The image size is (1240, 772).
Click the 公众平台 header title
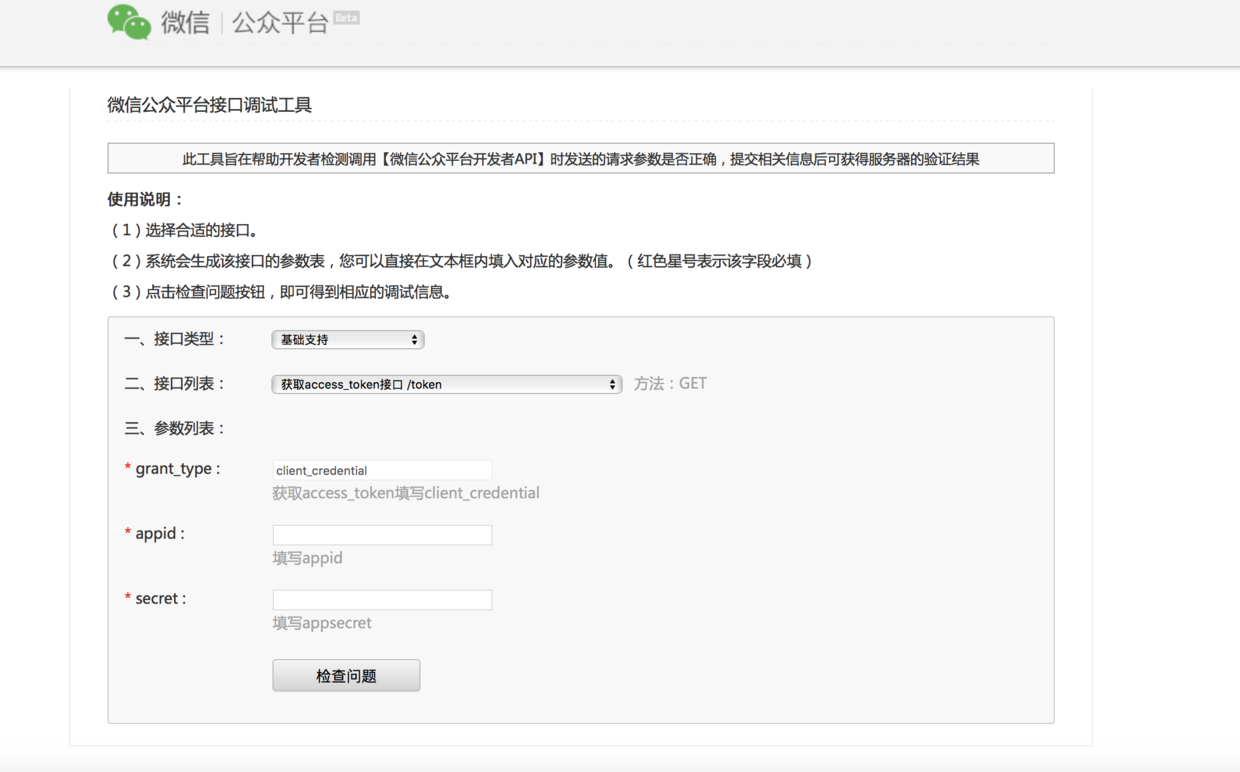click(x=280, y=23)
